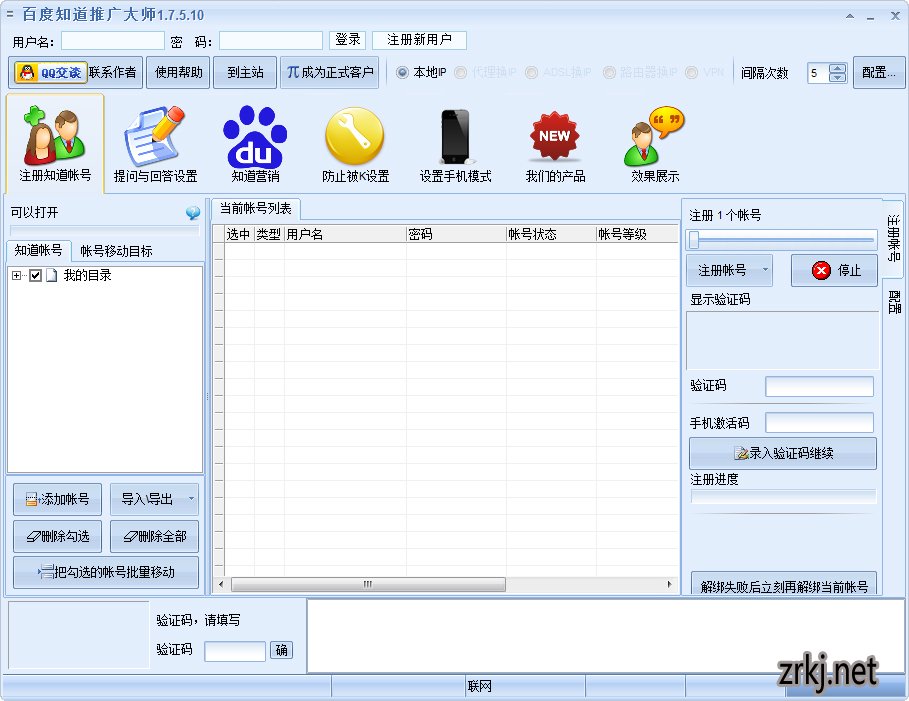Viewport: 909px width, 701px height.
Task: Focus the 手机激活码 input field
Action: coord(819,423)
